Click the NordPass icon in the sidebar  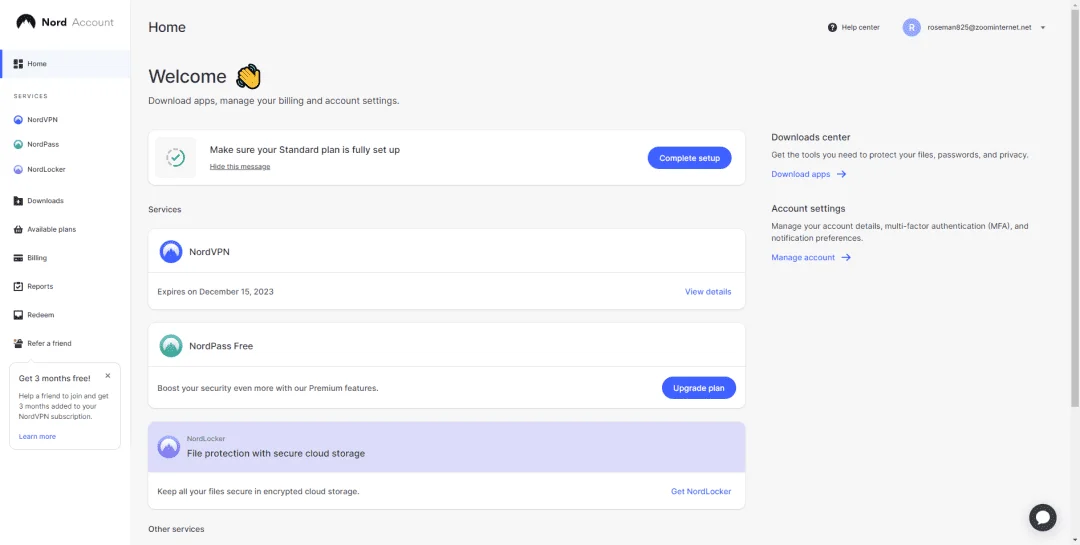[19, 145]
